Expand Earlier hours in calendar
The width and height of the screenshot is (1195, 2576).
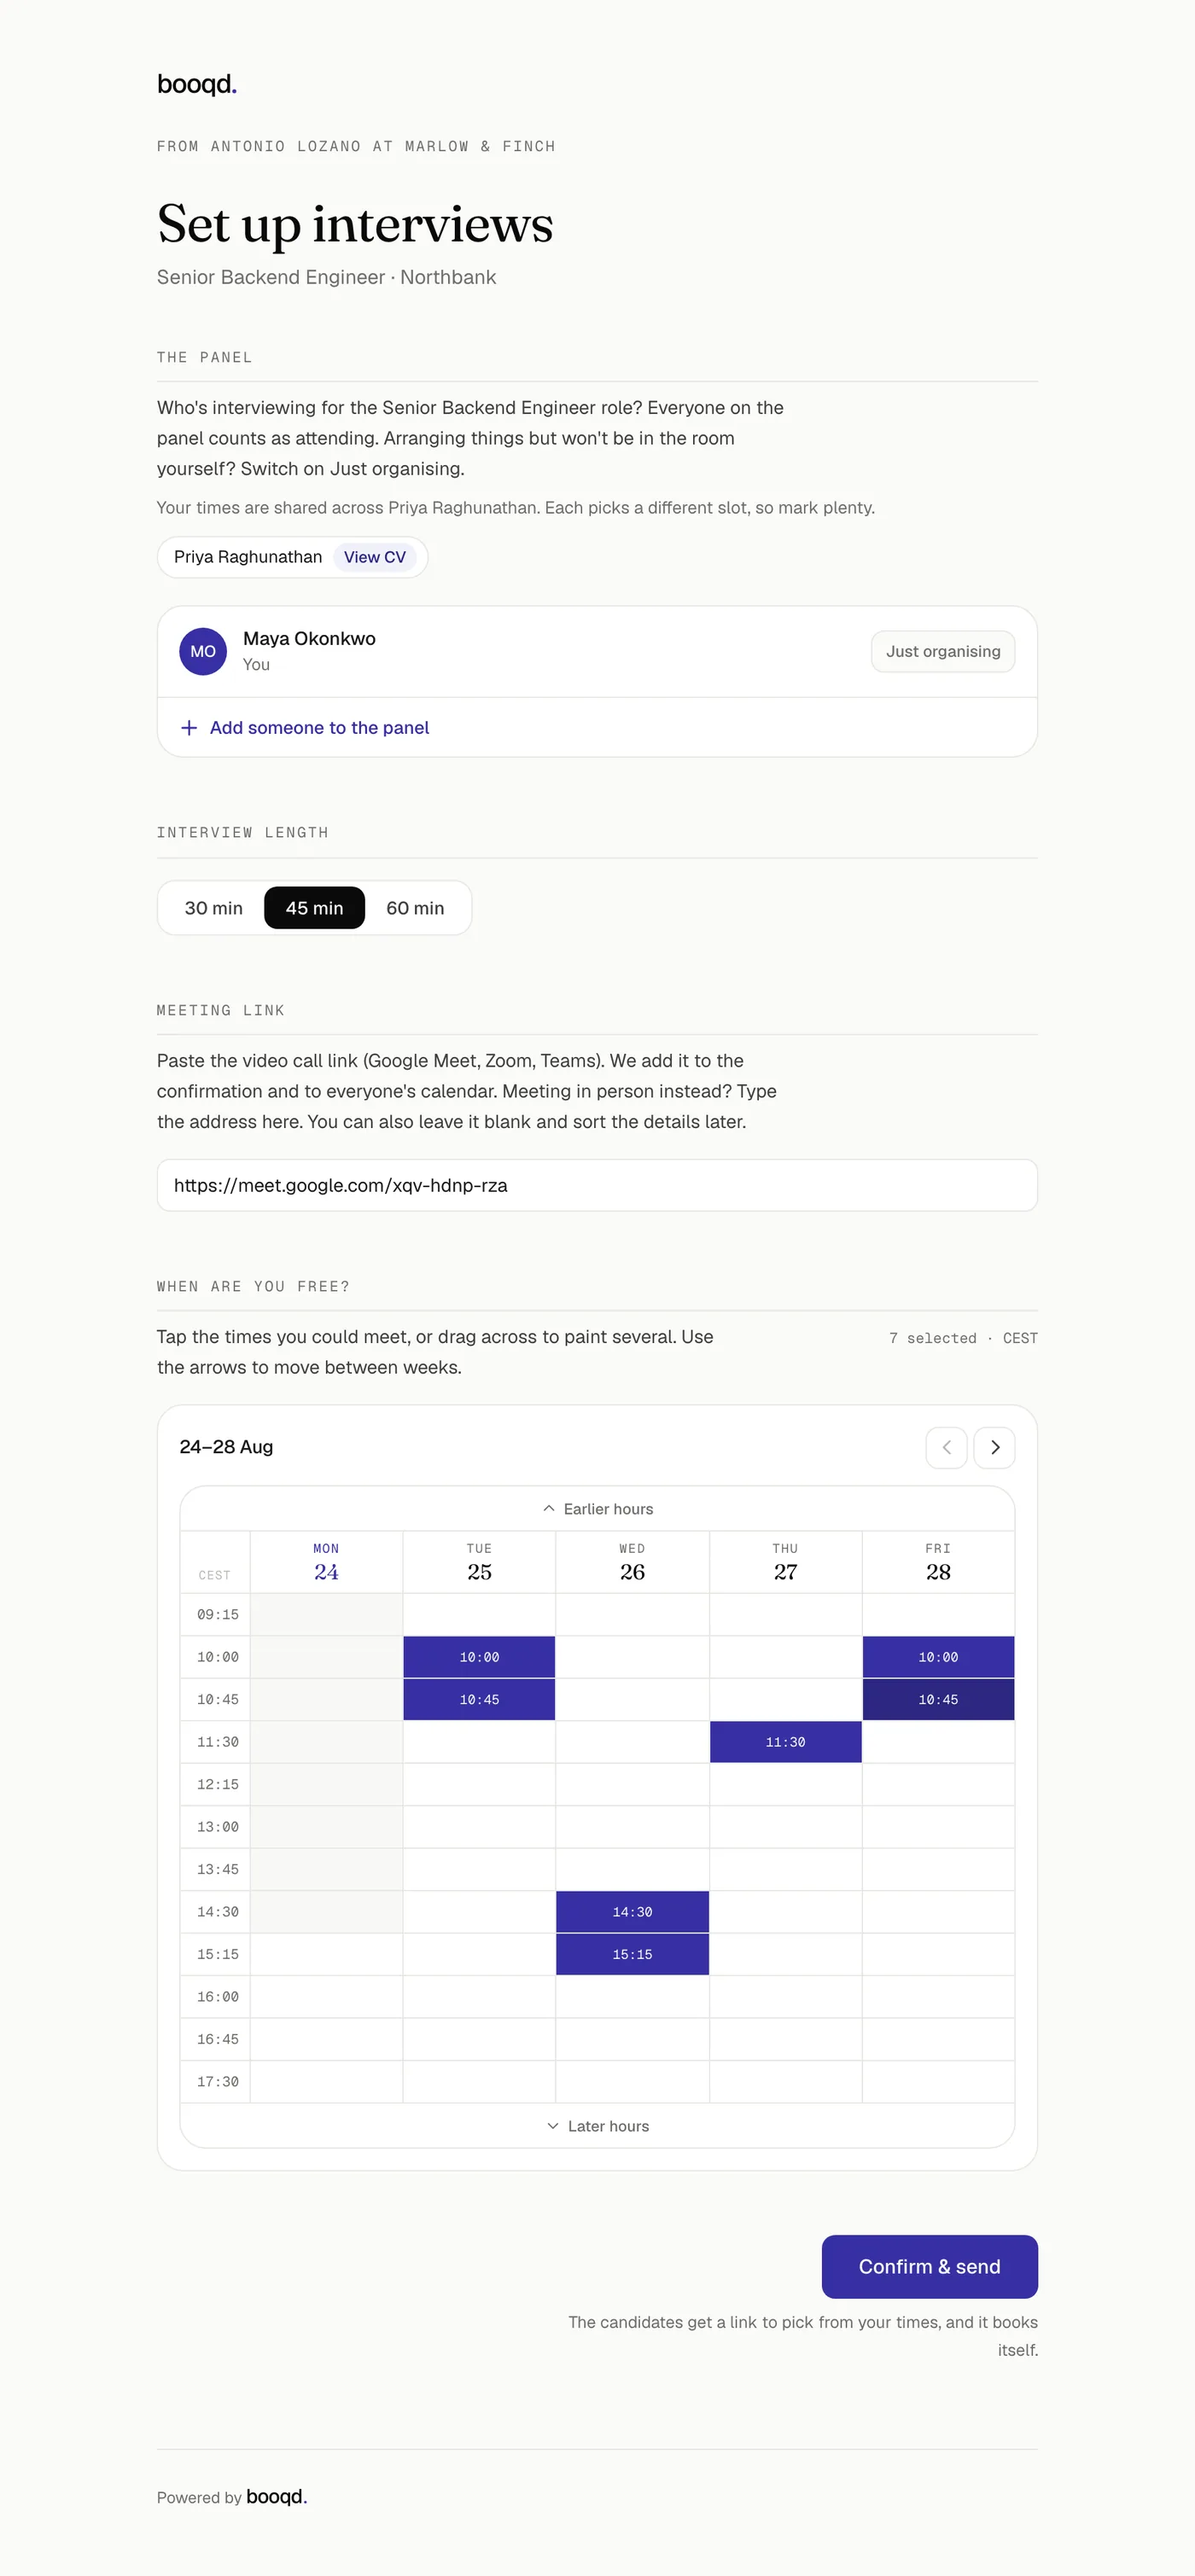[x=598, y=1508]
